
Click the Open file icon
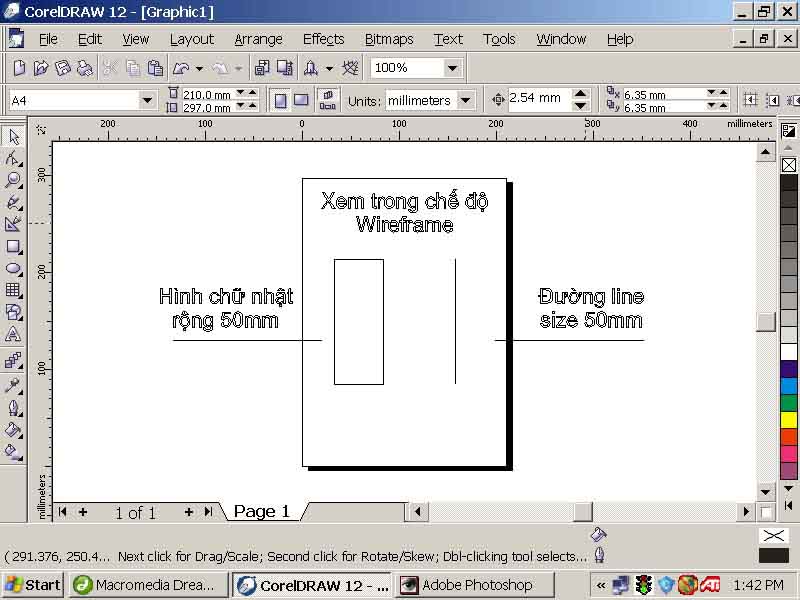[x=41, y=68]
